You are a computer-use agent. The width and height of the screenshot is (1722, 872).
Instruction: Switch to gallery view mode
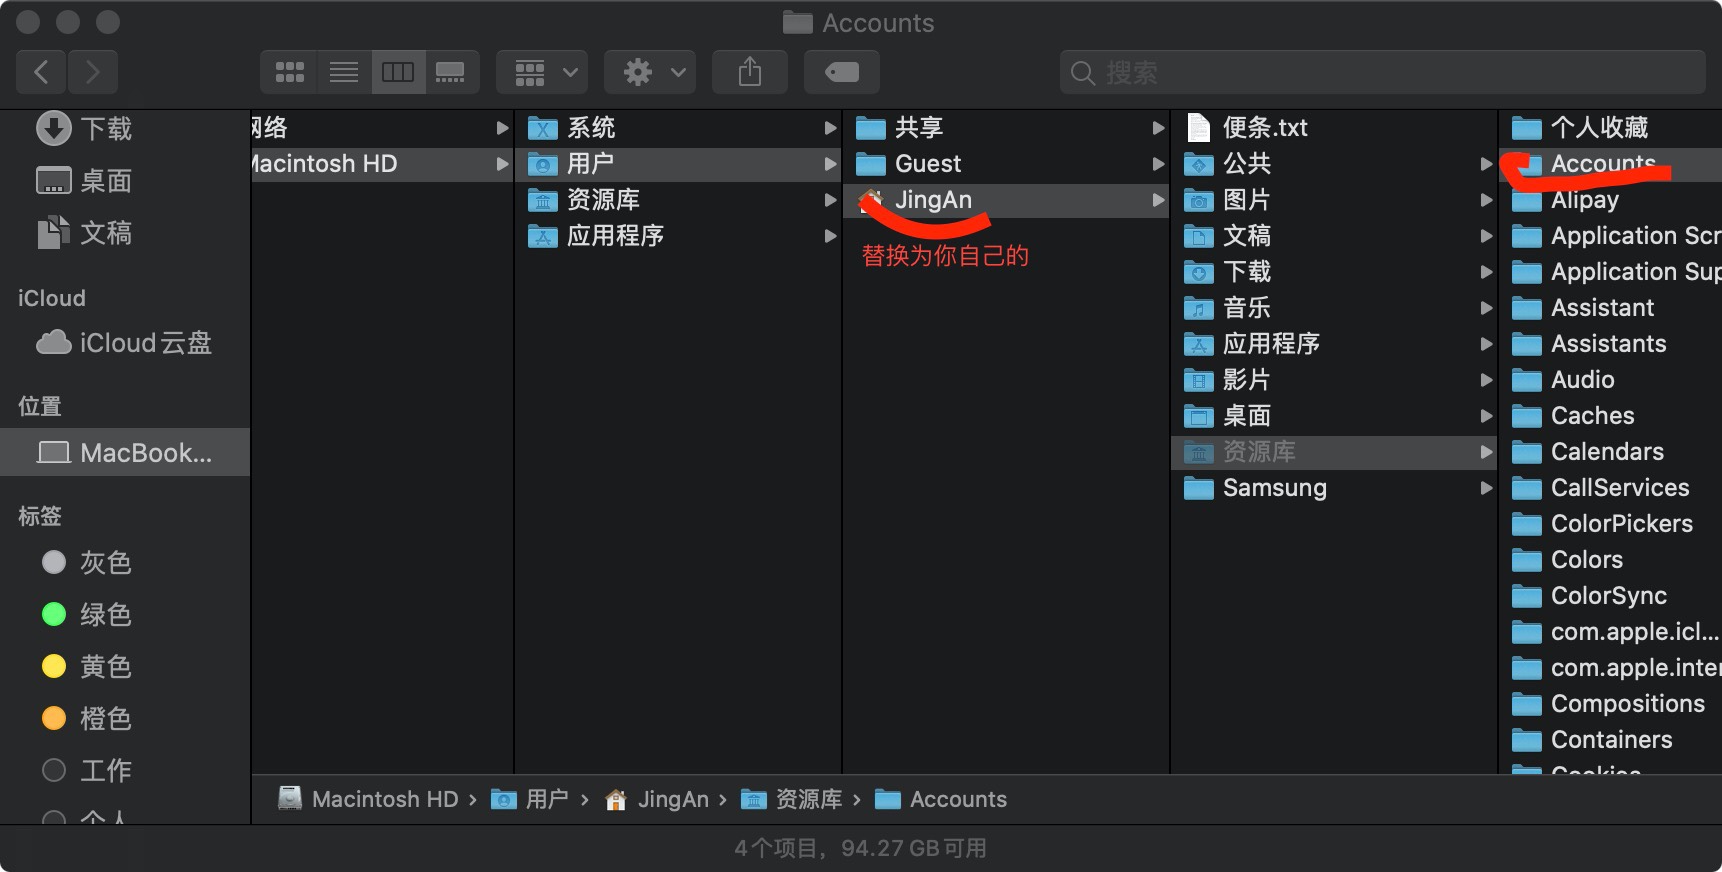click(x=451, y=72)
